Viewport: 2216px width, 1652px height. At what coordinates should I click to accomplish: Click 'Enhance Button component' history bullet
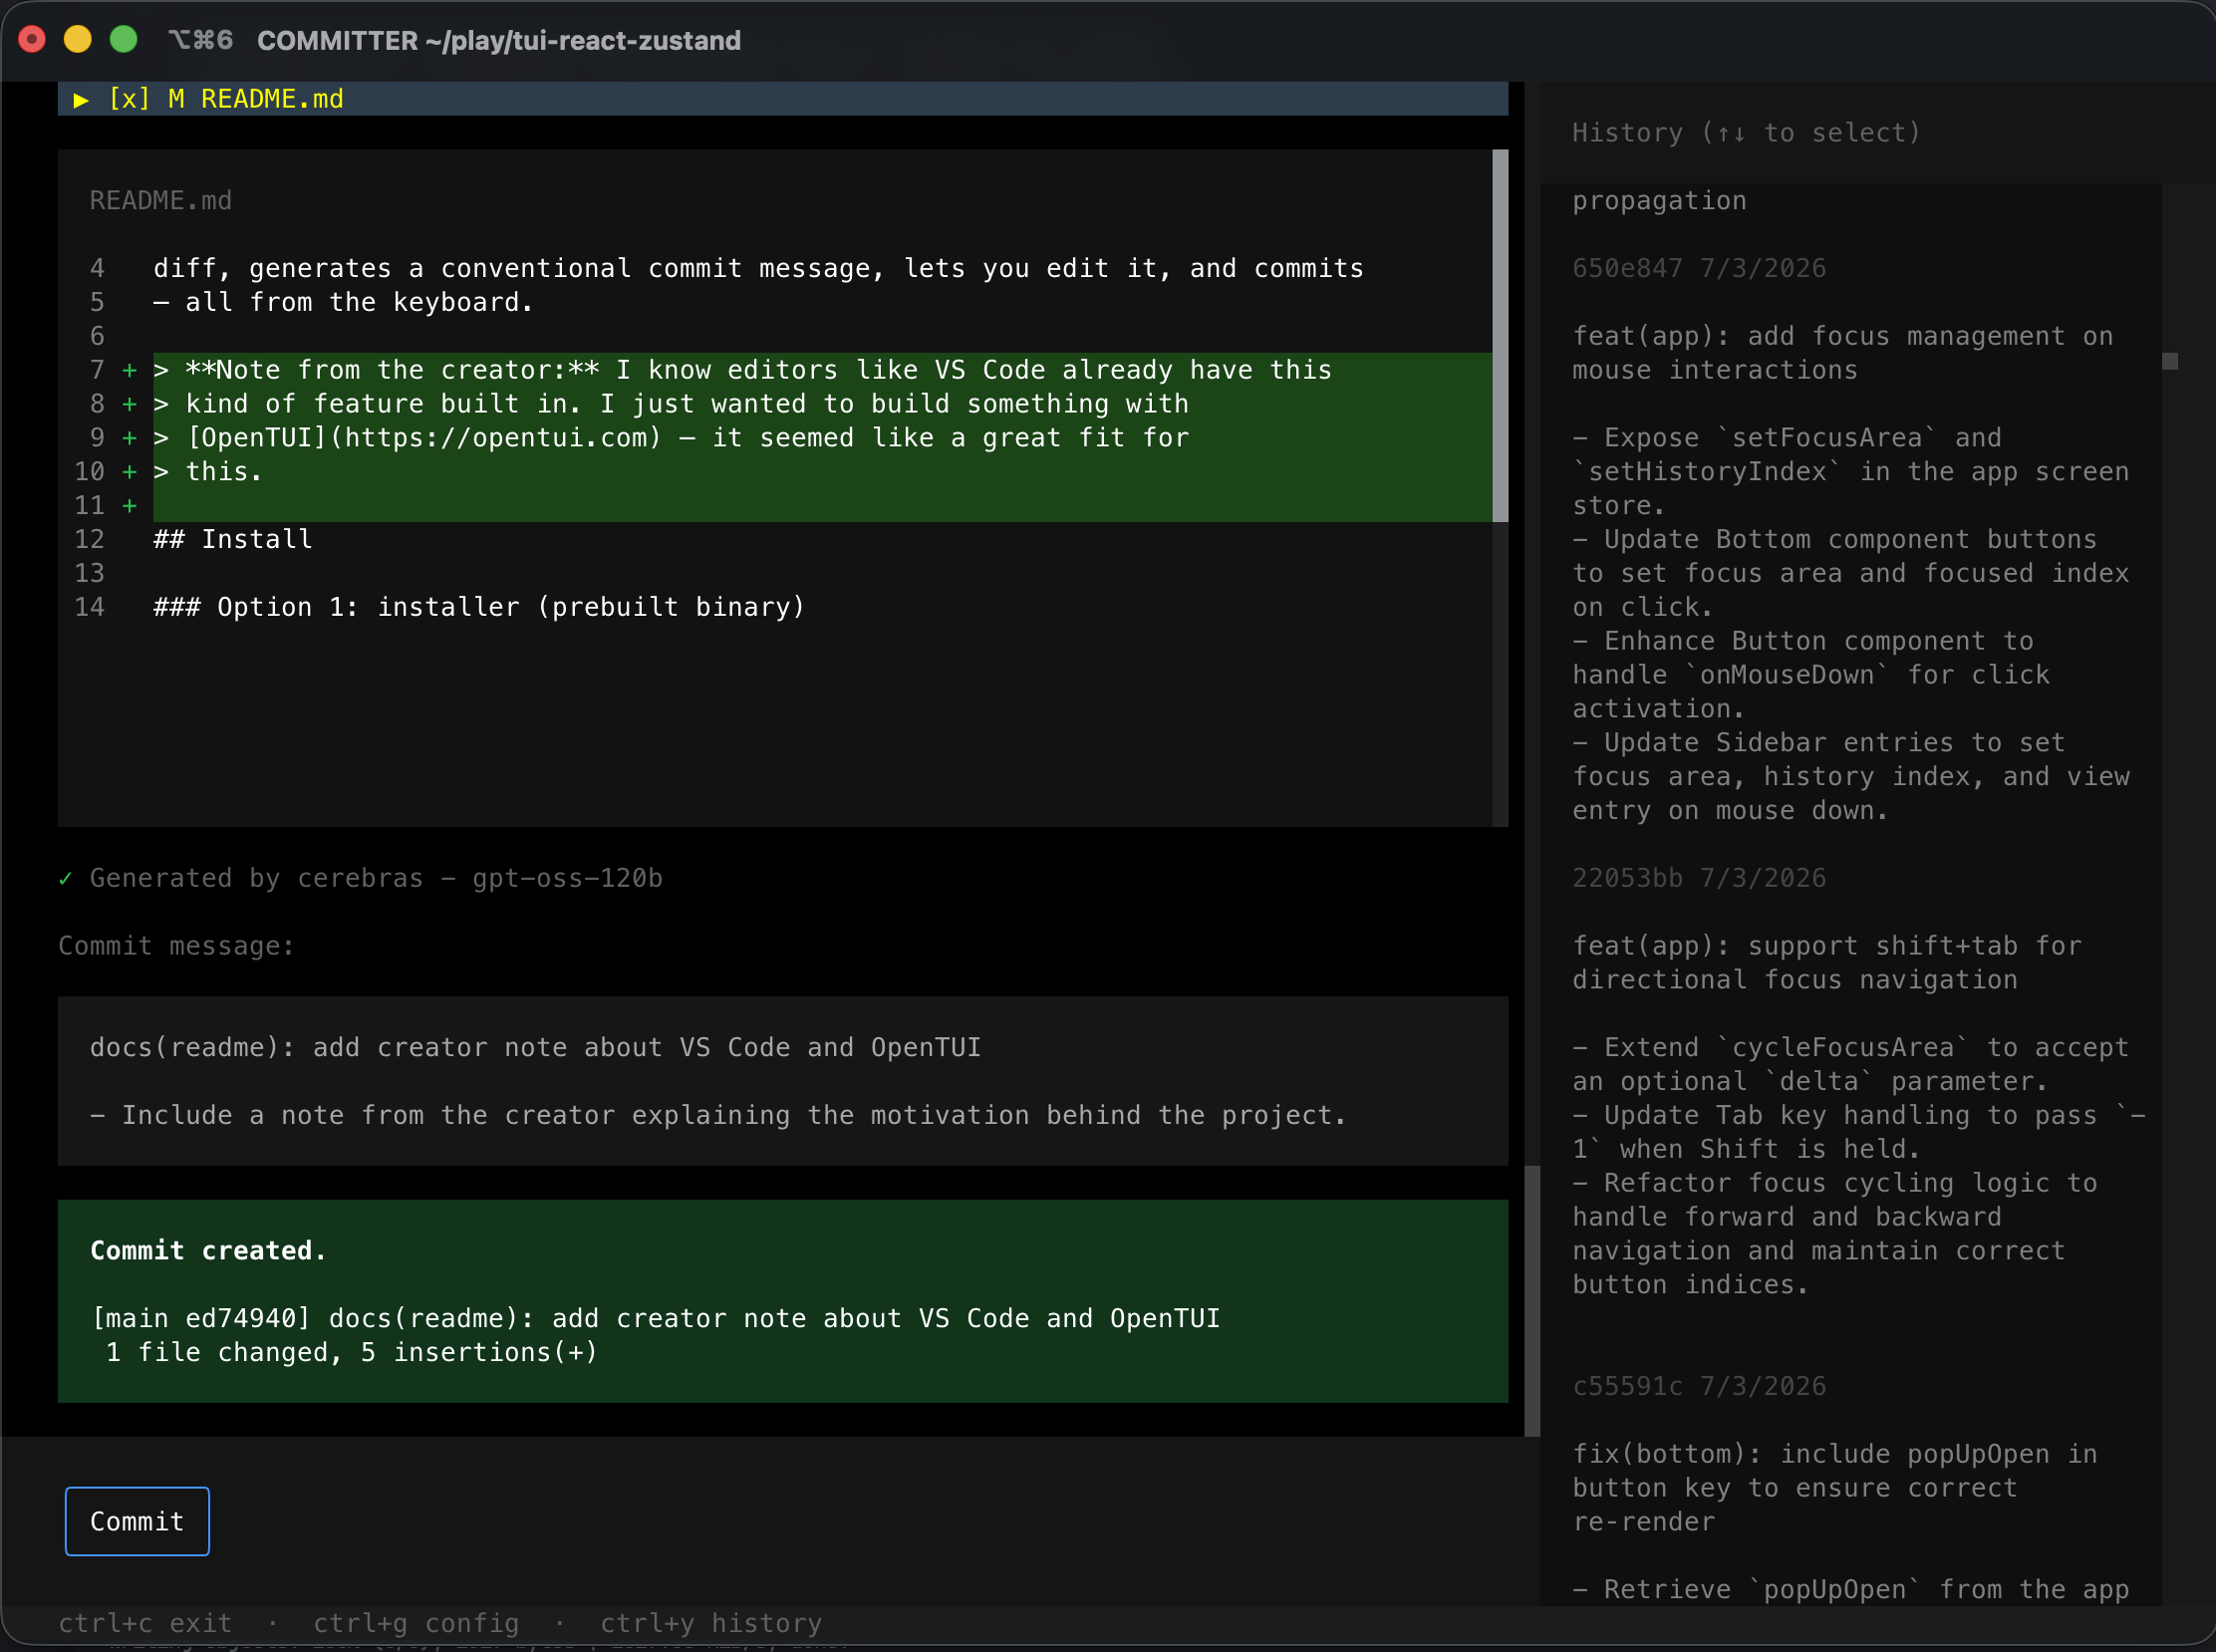coord(1811,675)
